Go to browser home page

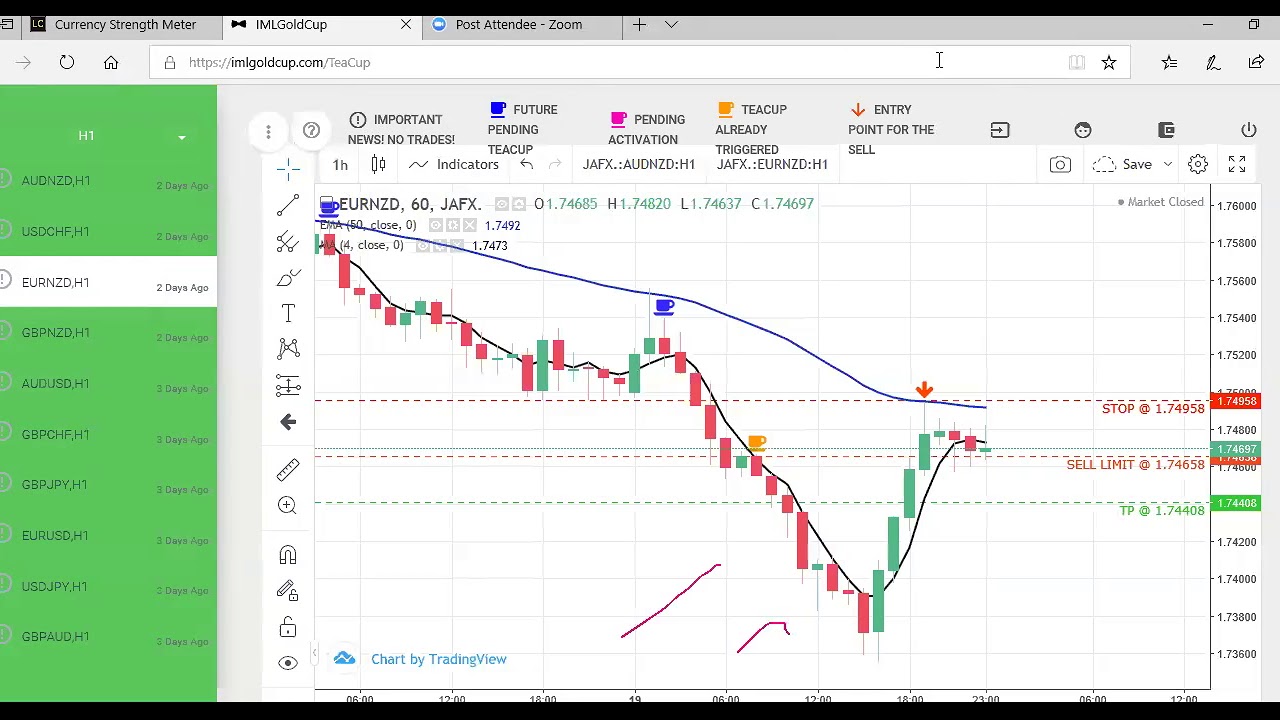click(111, 62)
